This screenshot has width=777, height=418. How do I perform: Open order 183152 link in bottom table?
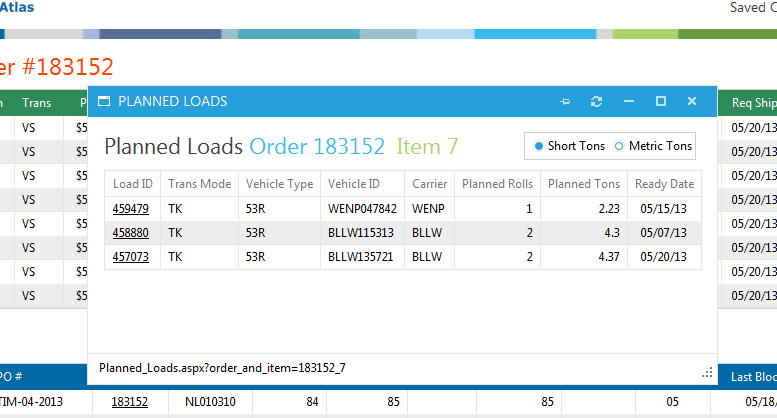(129, 402)
